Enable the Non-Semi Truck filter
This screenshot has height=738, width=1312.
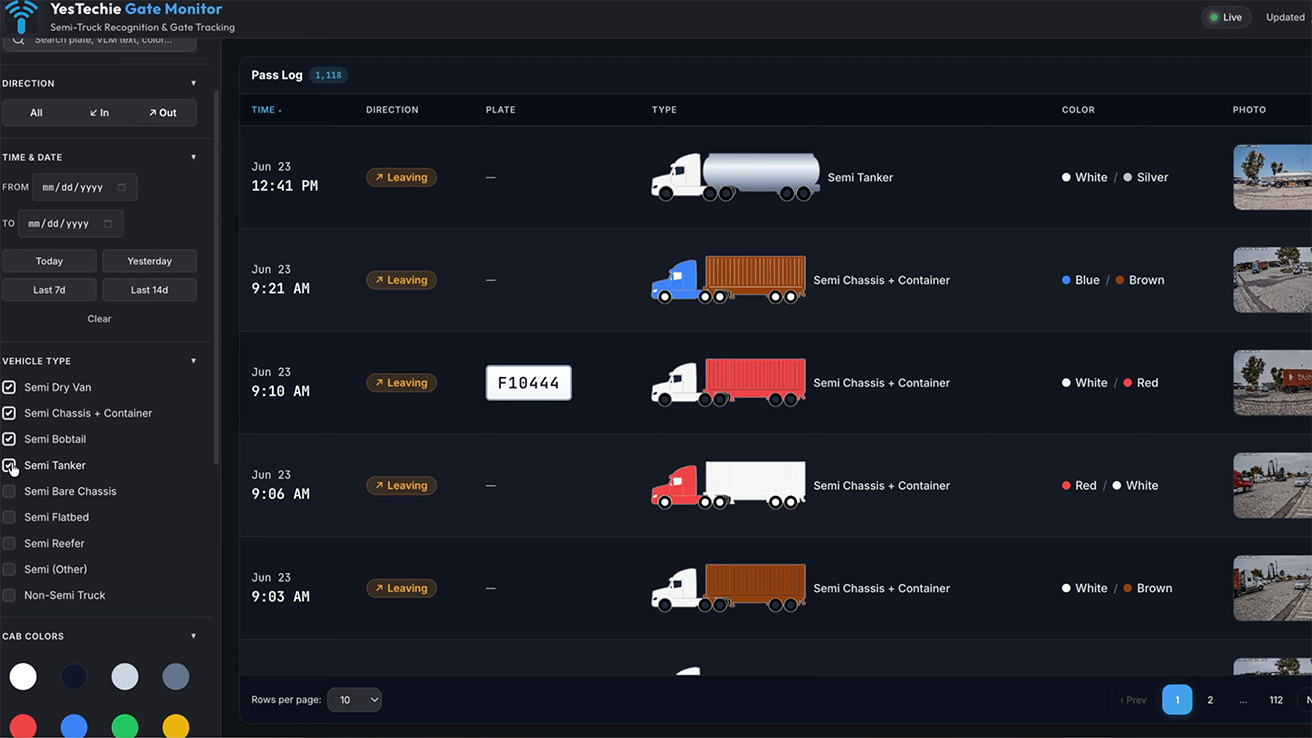pyautogui.click(x=9, y=595)
